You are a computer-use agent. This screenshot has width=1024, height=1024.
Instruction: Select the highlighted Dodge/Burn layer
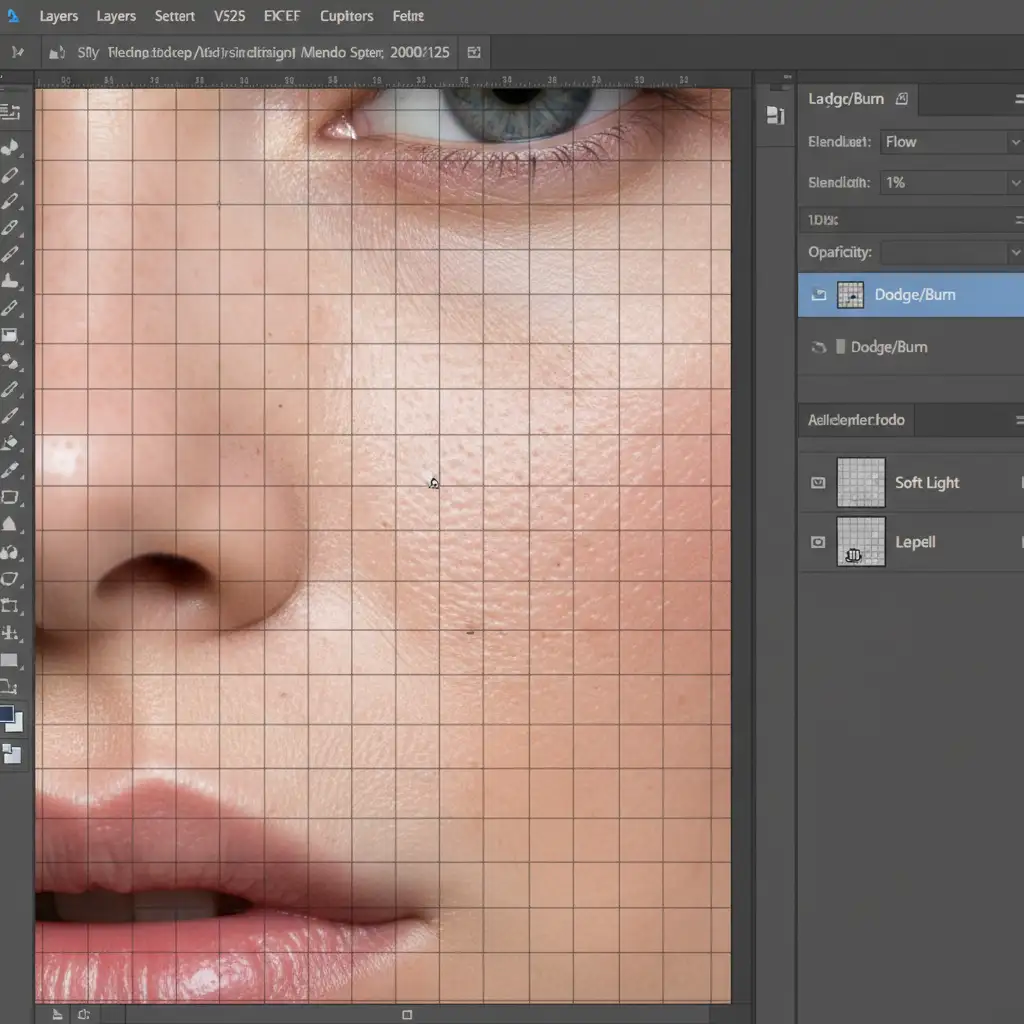pyautogui.click(x=914, y=295)
